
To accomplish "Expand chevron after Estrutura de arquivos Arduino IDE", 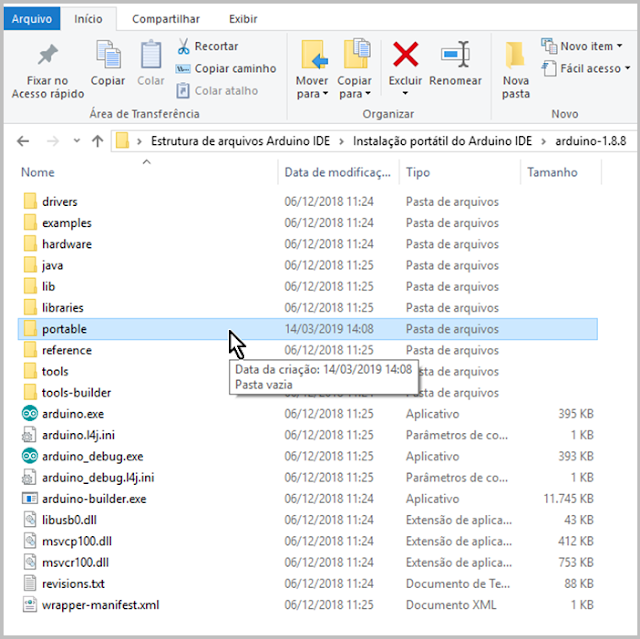I will (341, 142).
